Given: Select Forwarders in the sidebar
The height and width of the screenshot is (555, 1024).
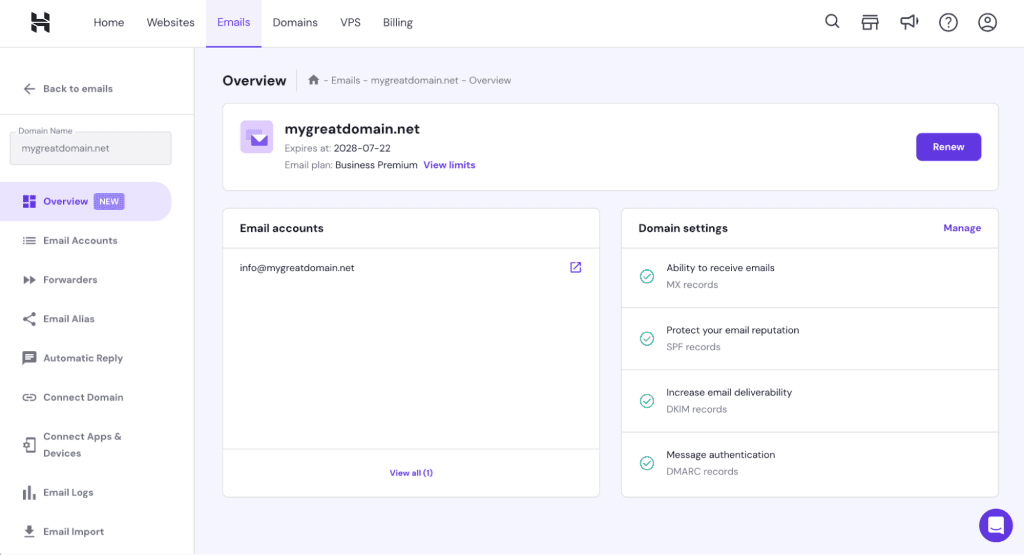Looking at the screenshot, I should click(70, 280).
